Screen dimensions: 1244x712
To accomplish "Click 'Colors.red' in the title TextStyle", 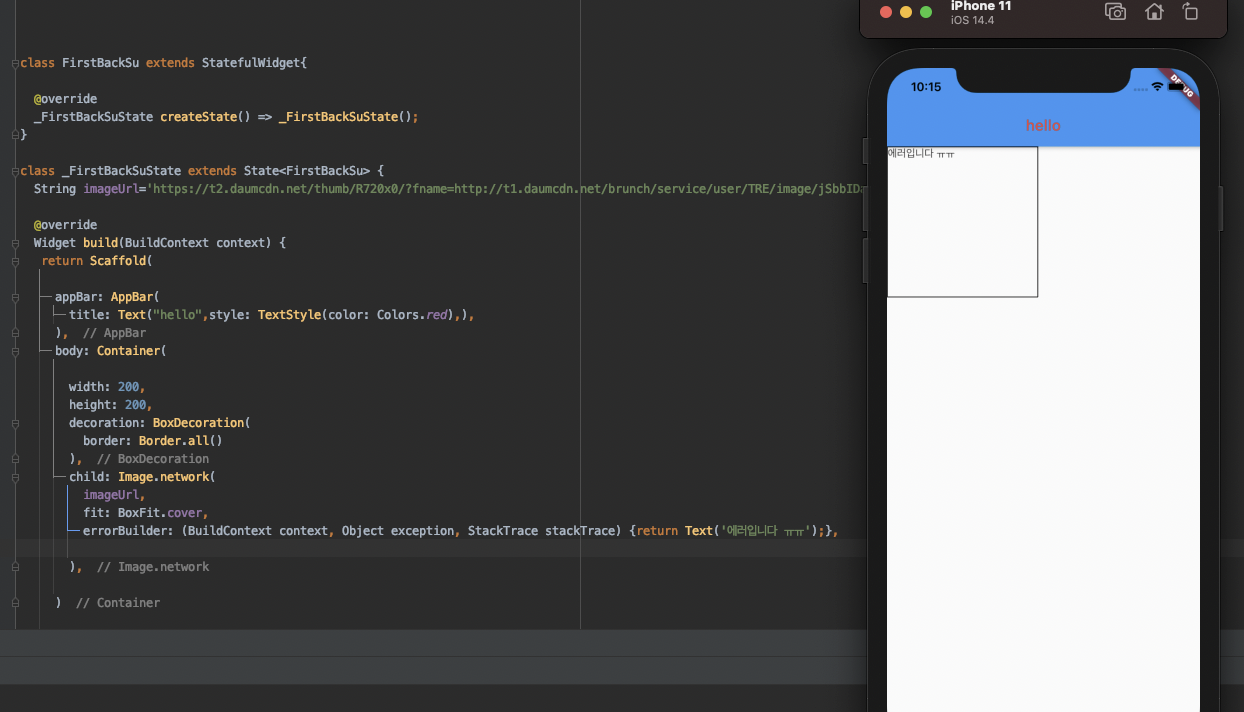I will click(412, 315).
